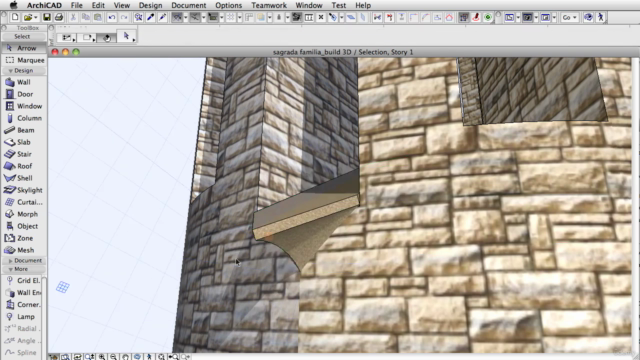The width and height of the screenshot is (640, 360).
Task: Print using the printer icon
Action: [59, 17]
